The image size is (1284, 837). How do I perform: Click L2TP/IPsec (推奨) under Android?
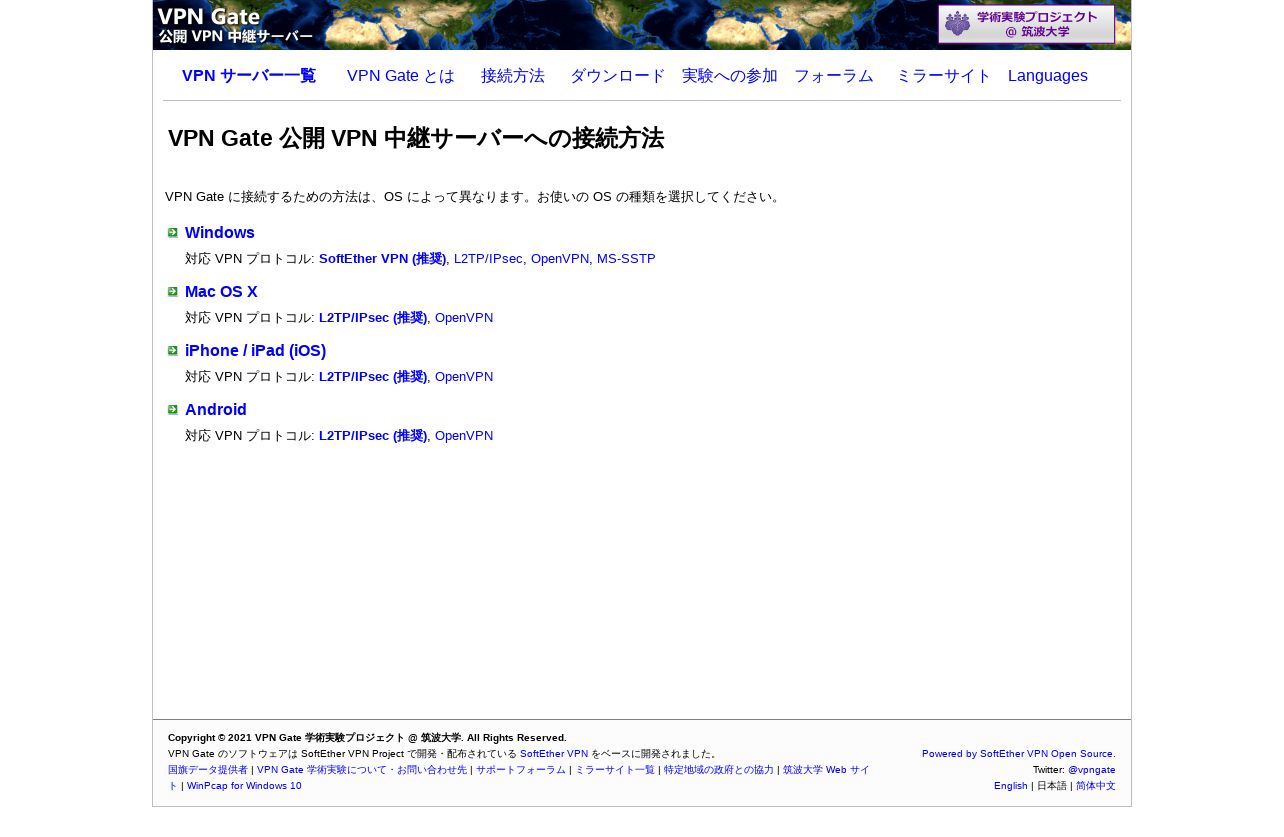tap(373, 436)
